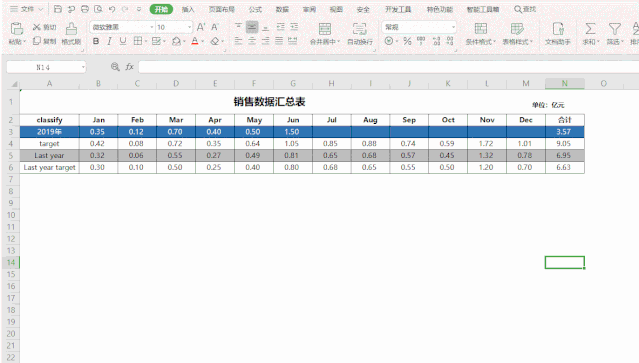Image resolution: width=639 pixels, height=363 pixels.
Task: Open the font name dropdown
Action: point(152,27)
